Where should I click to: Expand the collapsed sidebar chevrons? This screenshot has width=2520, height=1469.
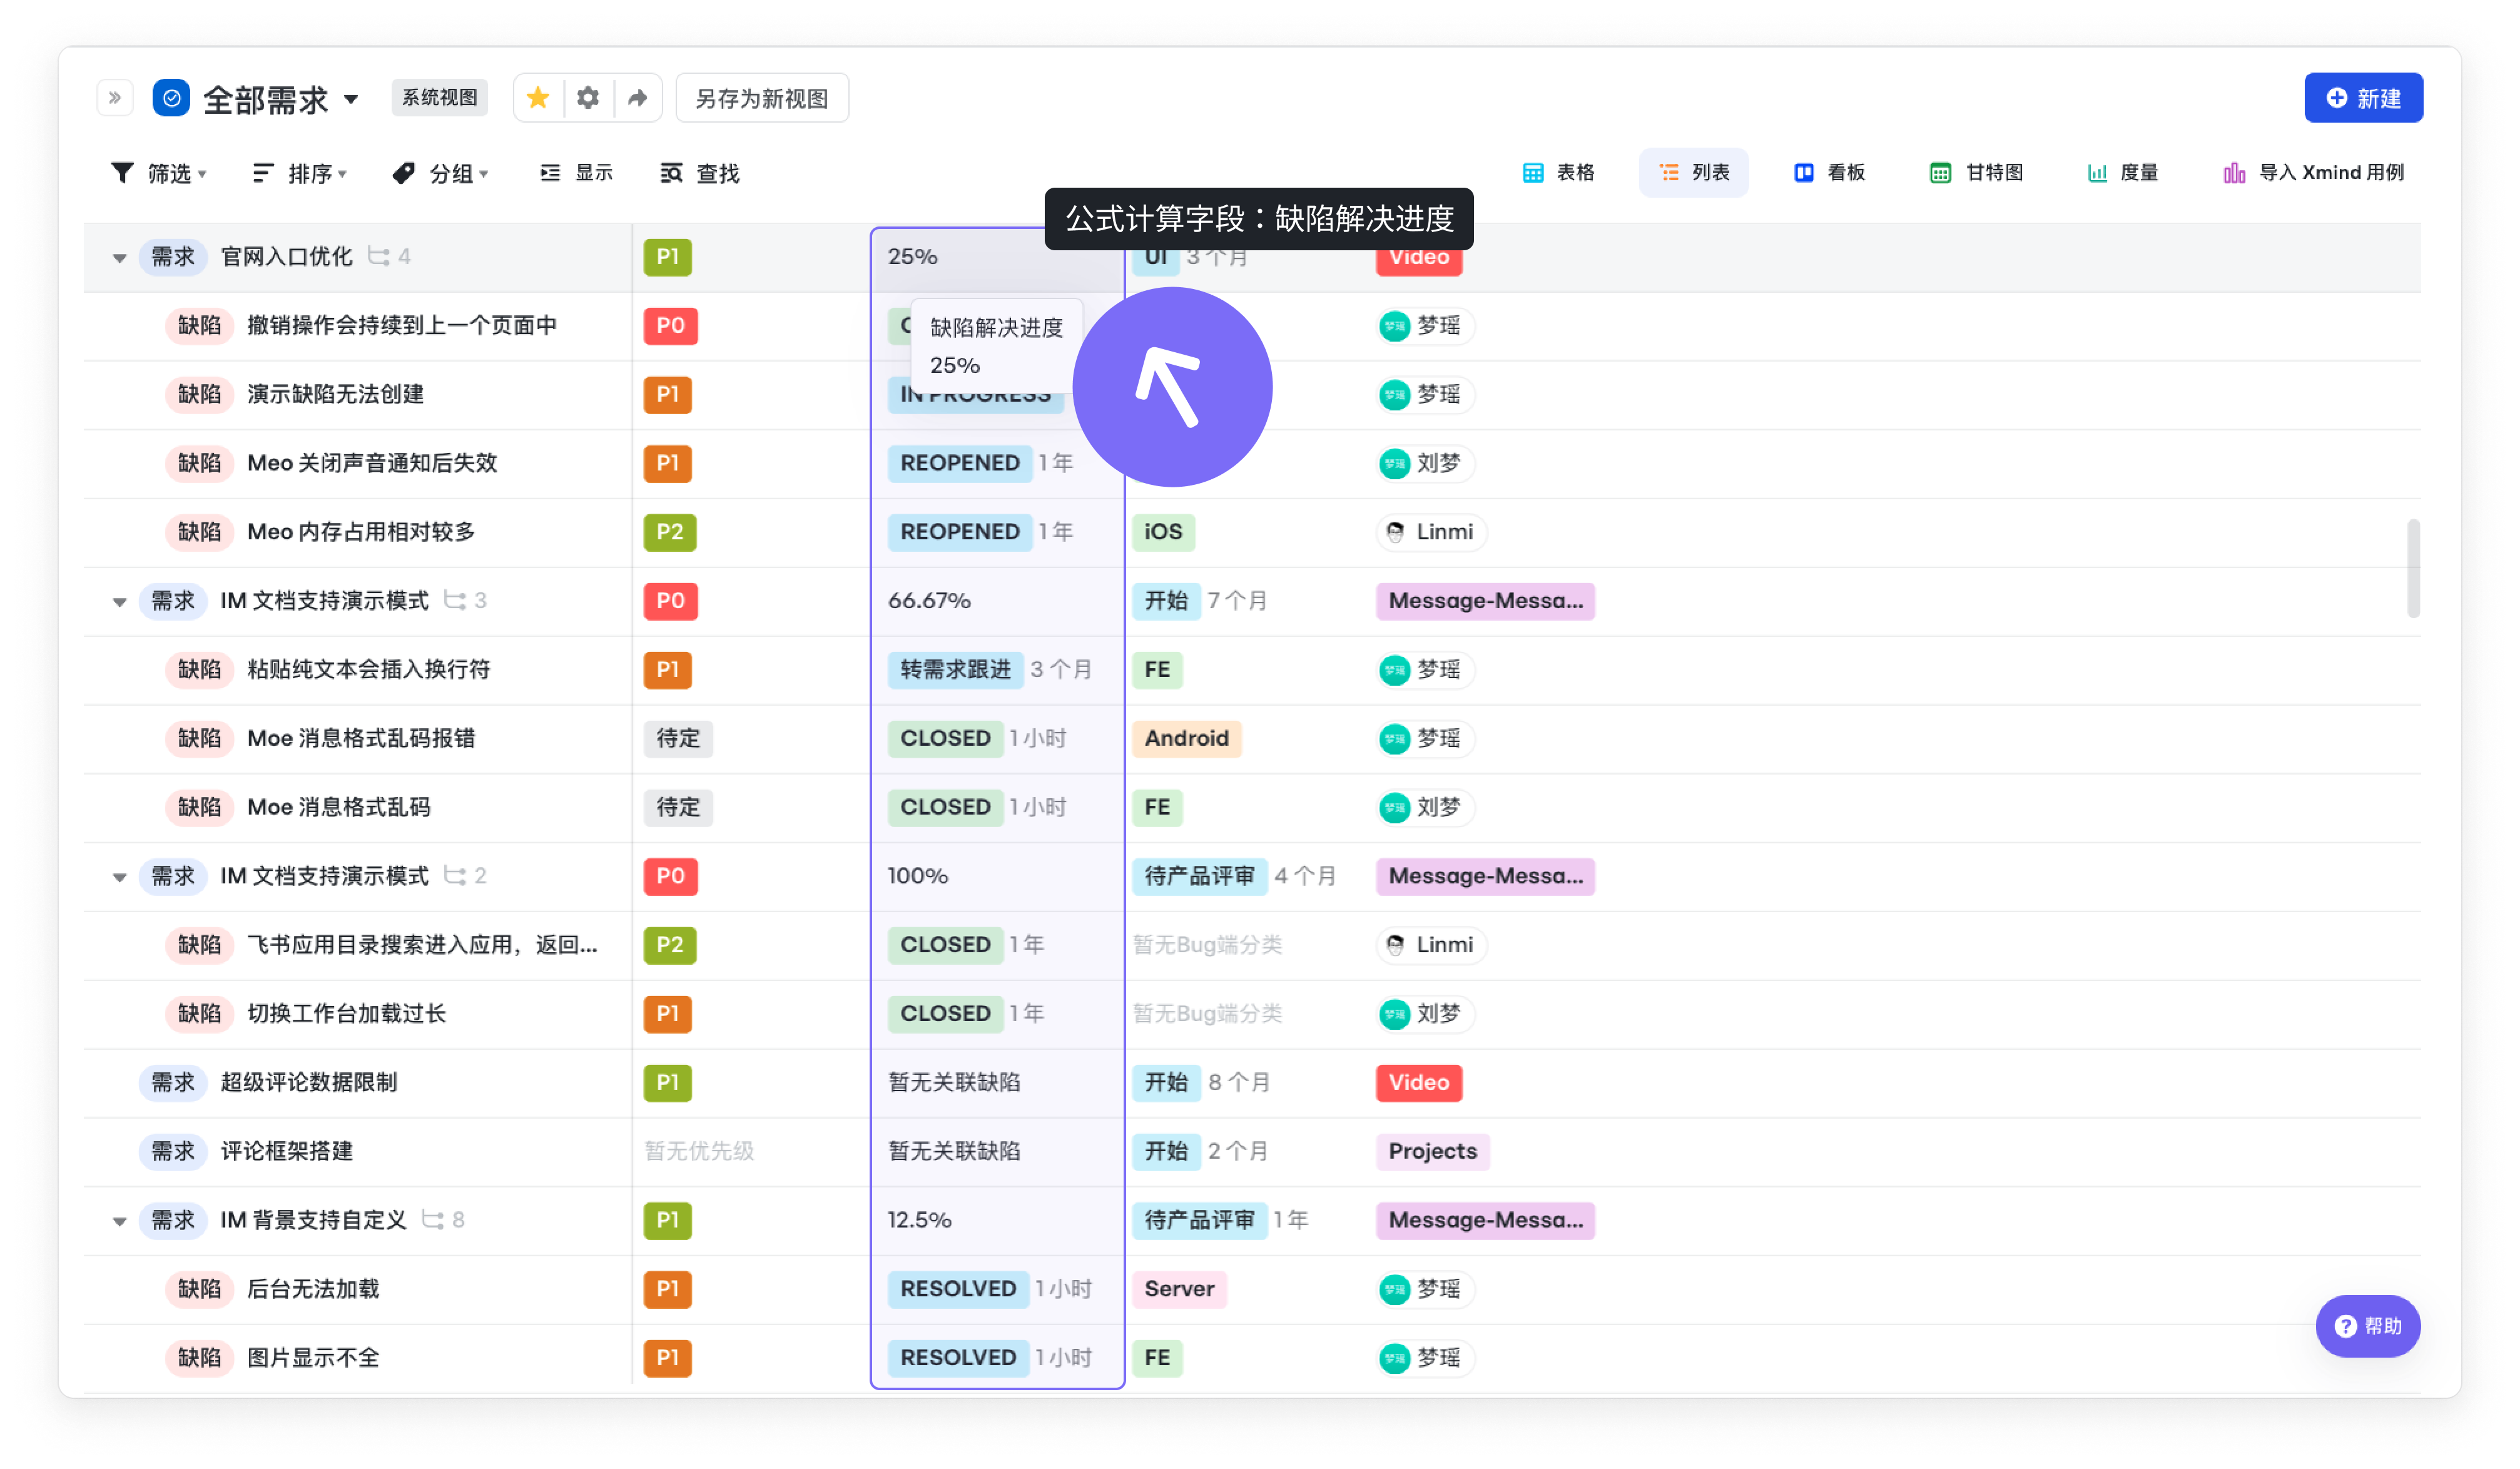pyautogui.click(x=115, y=98)
